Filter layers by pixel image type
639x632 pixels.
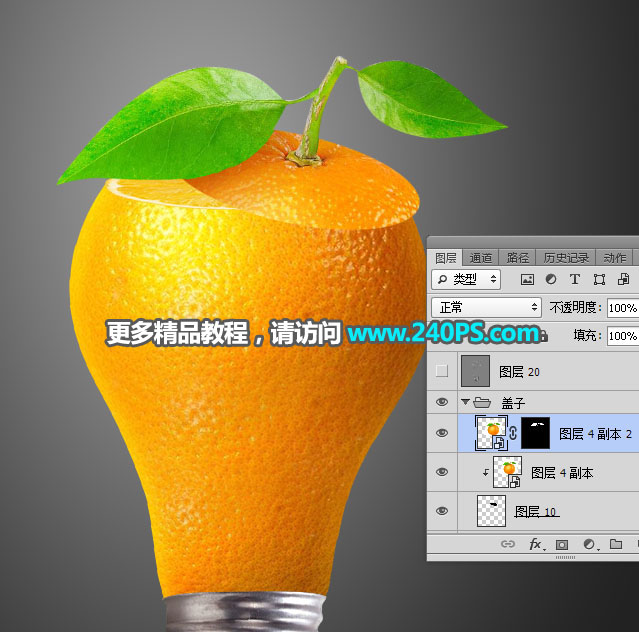coord(527,280)
